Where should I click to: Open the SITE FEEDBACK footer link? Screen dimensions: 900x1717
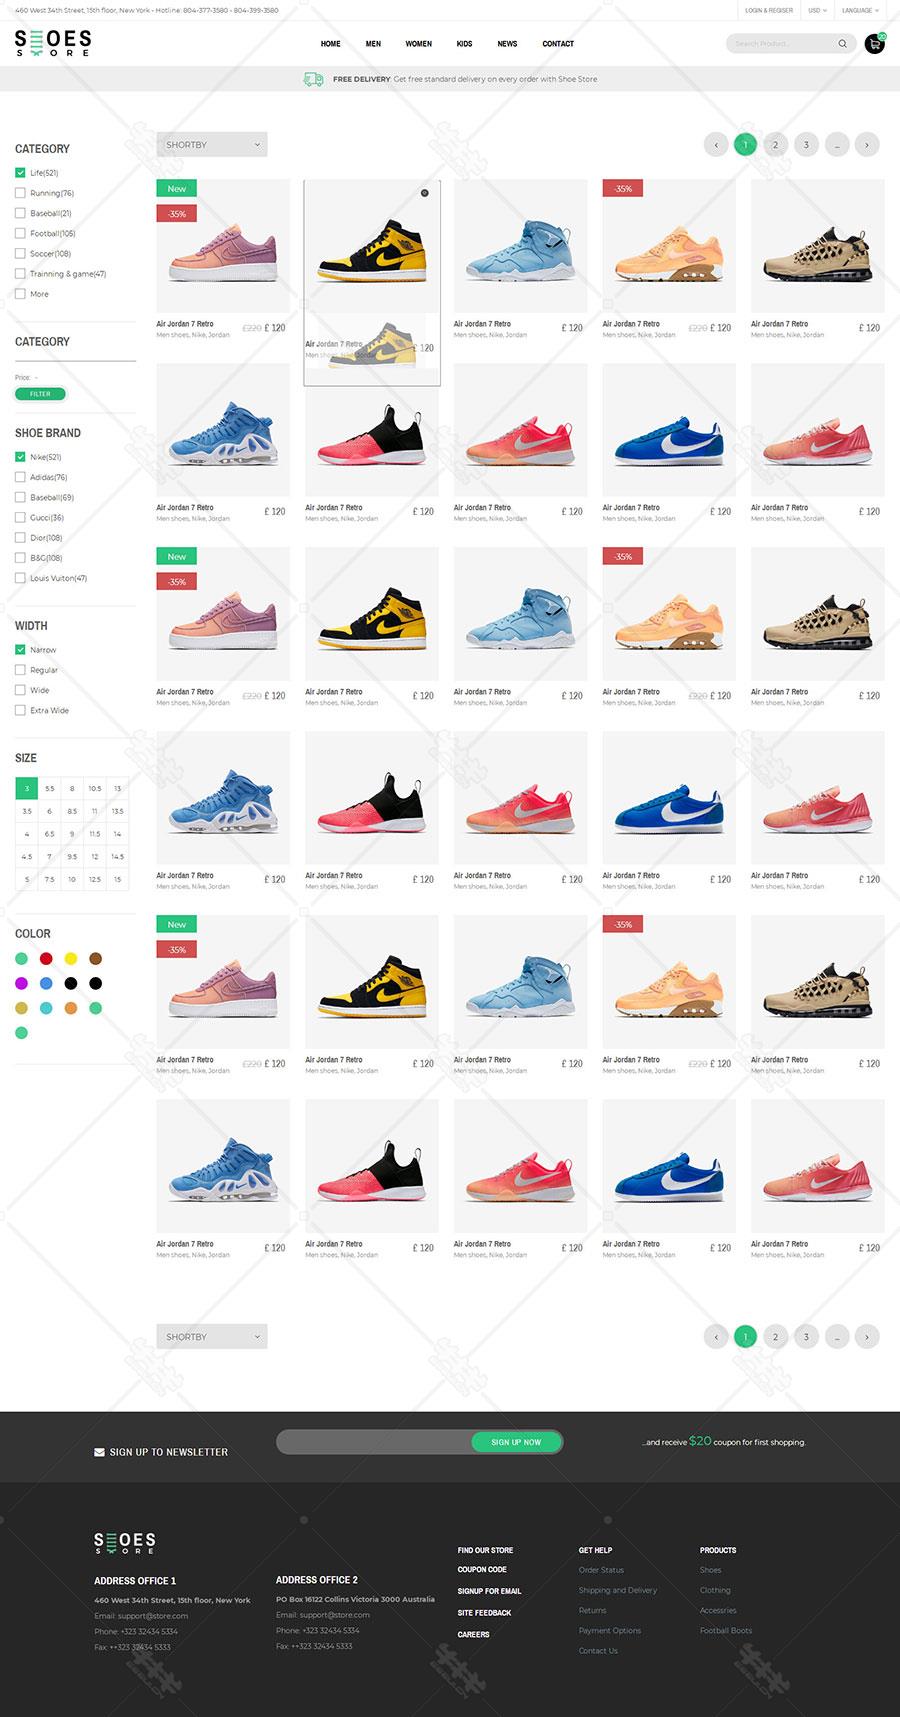click(x=485, y=1612)
